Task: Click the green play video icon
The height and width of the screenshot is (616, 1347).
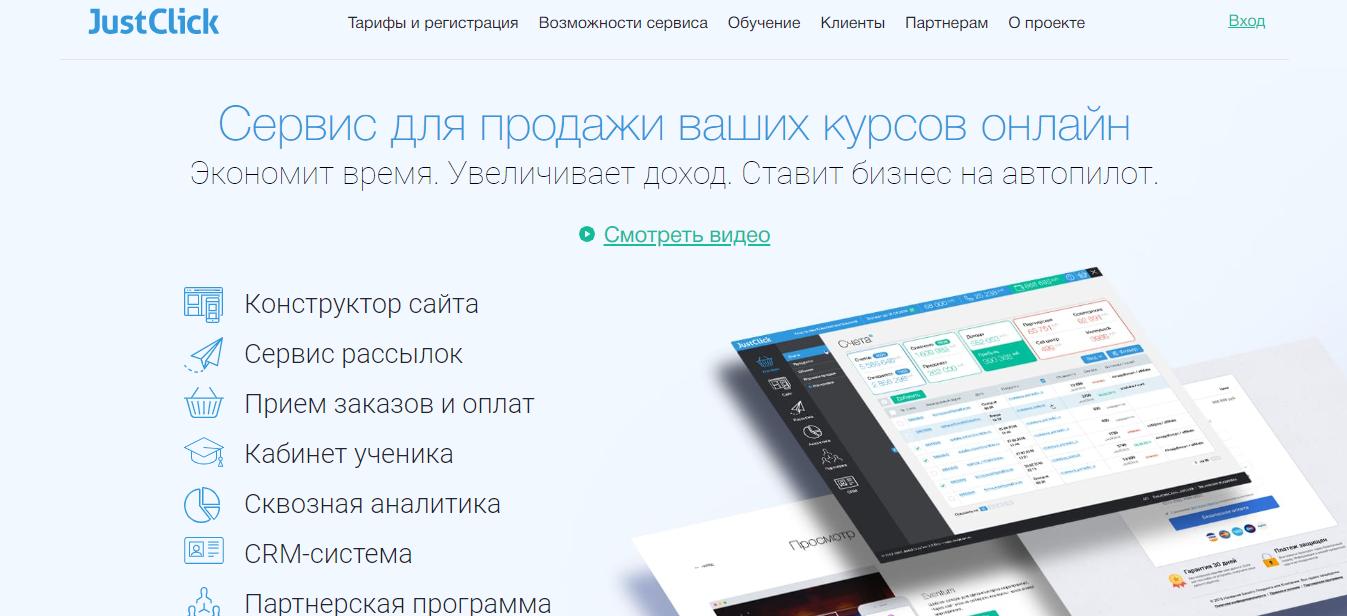Action: coord(587,235)
